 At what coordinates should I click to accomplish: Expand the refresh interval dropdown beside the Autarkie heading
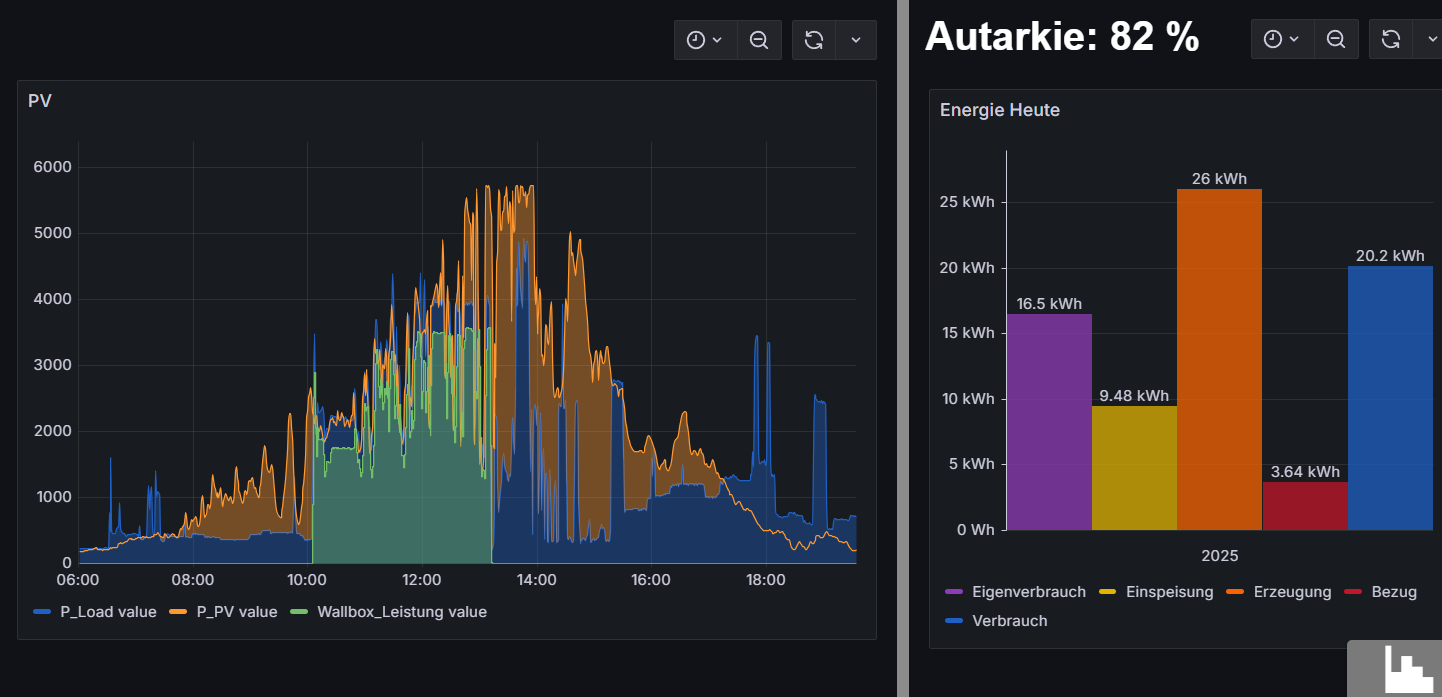(x=1432, y=39)
